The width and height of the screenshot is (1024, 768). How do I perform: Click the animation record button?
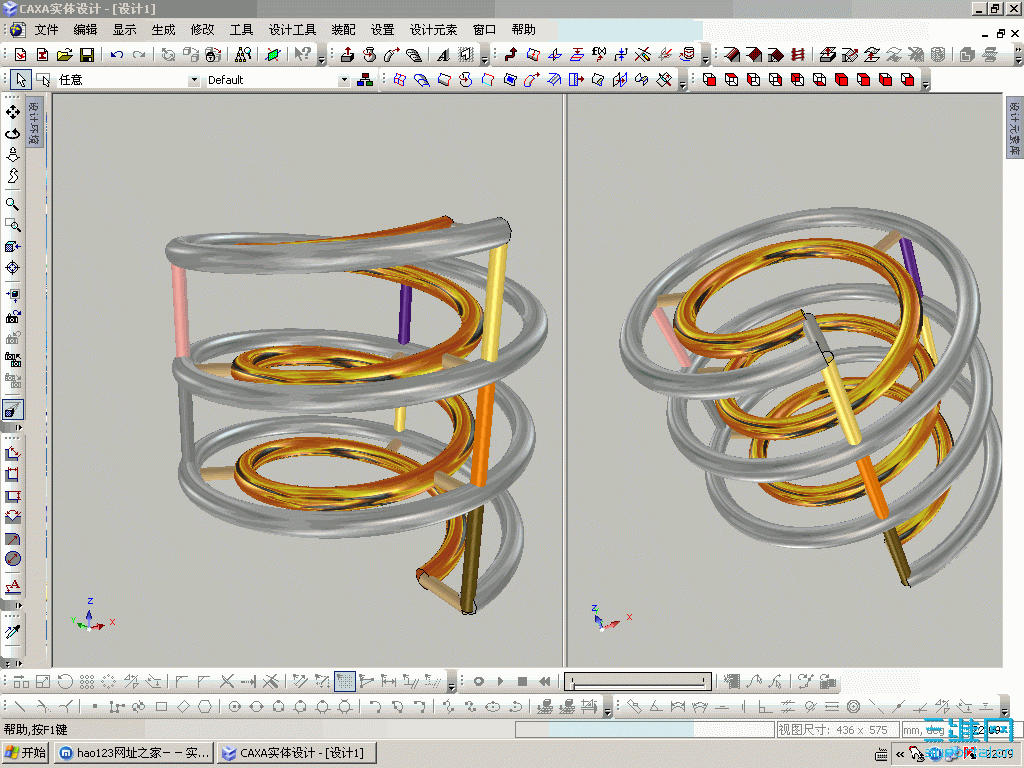[479, 682]
